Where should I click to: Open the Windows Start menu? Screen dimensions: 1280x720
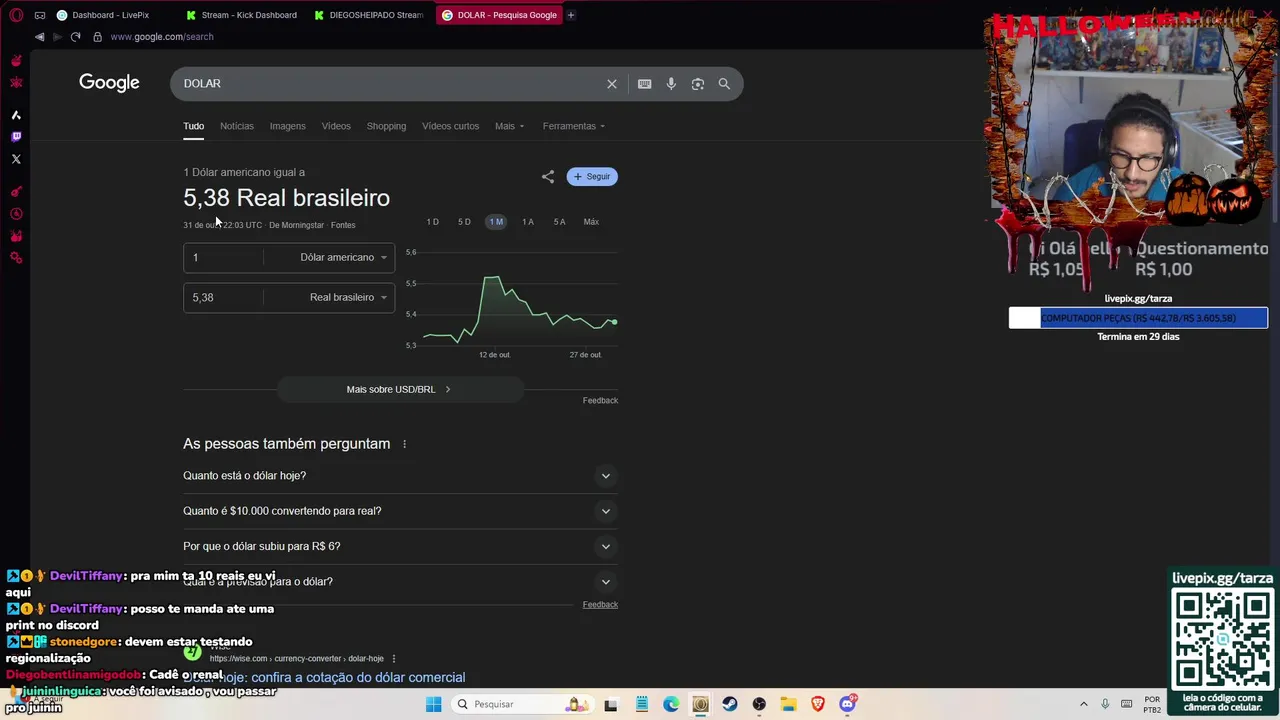433,704
